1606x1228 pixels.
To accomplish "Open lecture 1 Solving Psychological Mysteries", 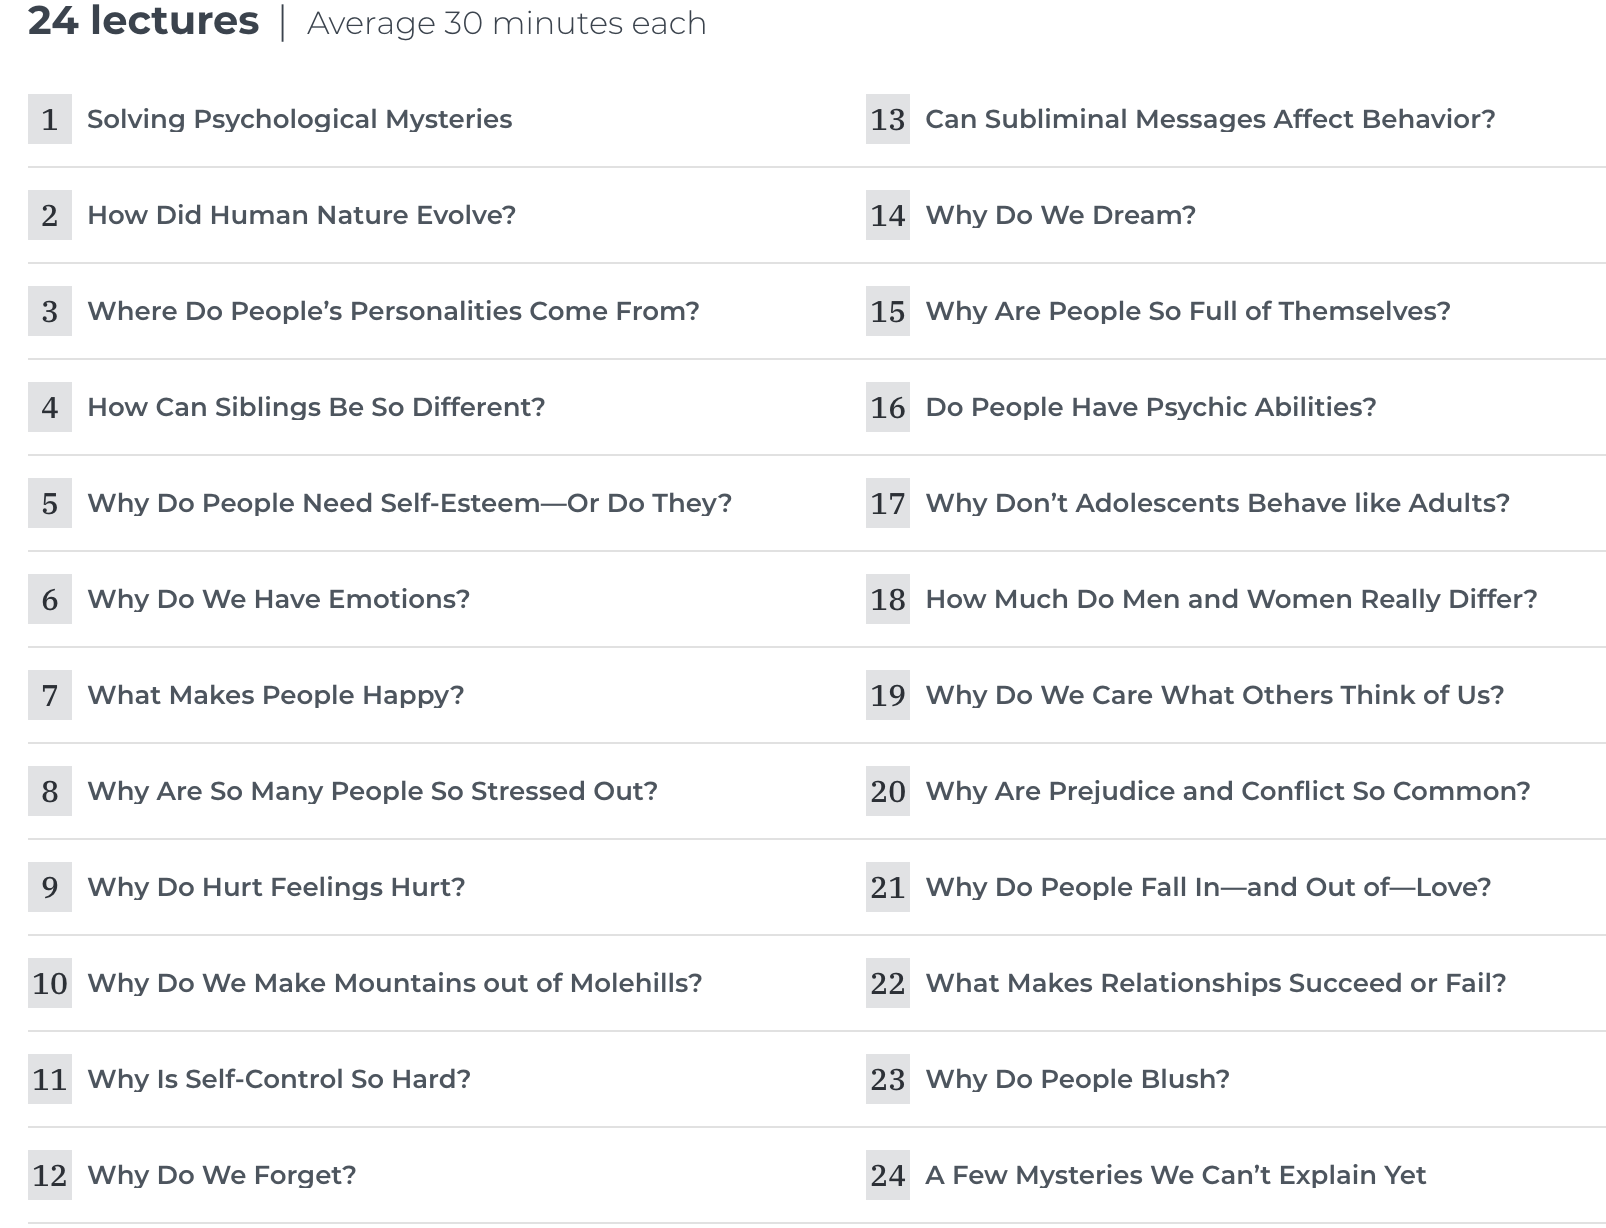I will pos(299,119).
